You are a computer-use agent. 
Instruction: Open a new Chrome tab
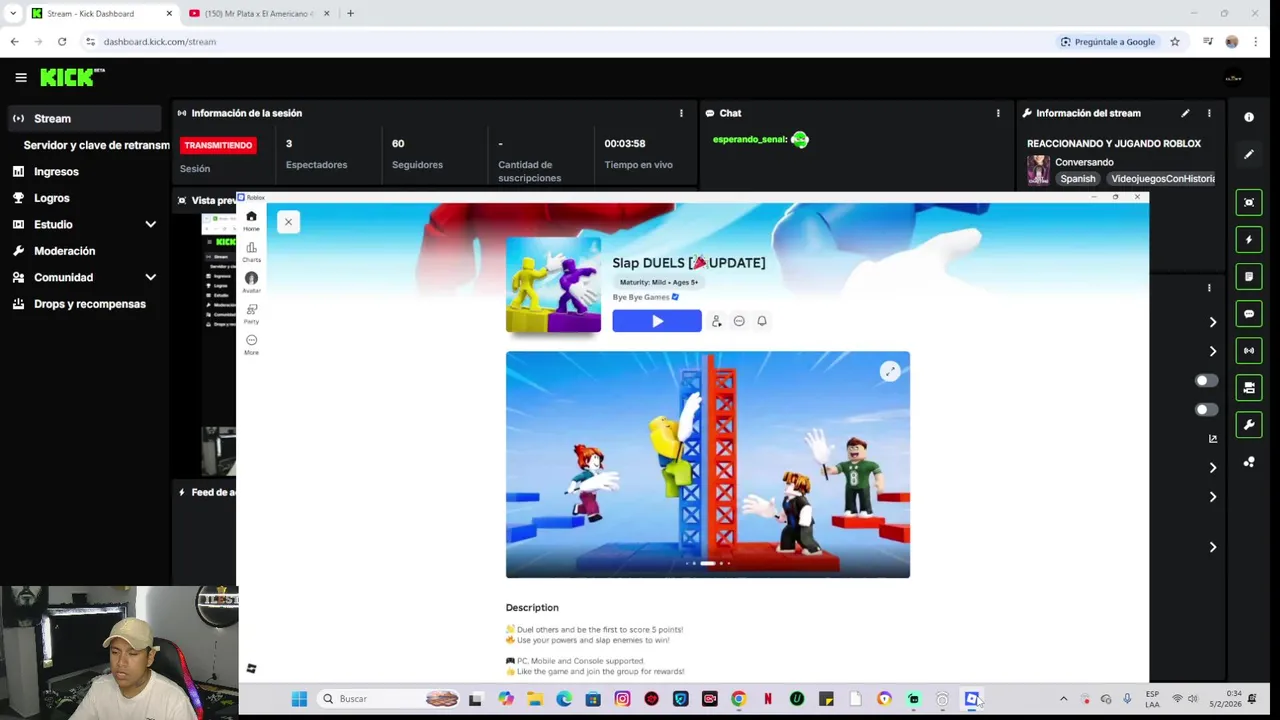click(350, 13)
